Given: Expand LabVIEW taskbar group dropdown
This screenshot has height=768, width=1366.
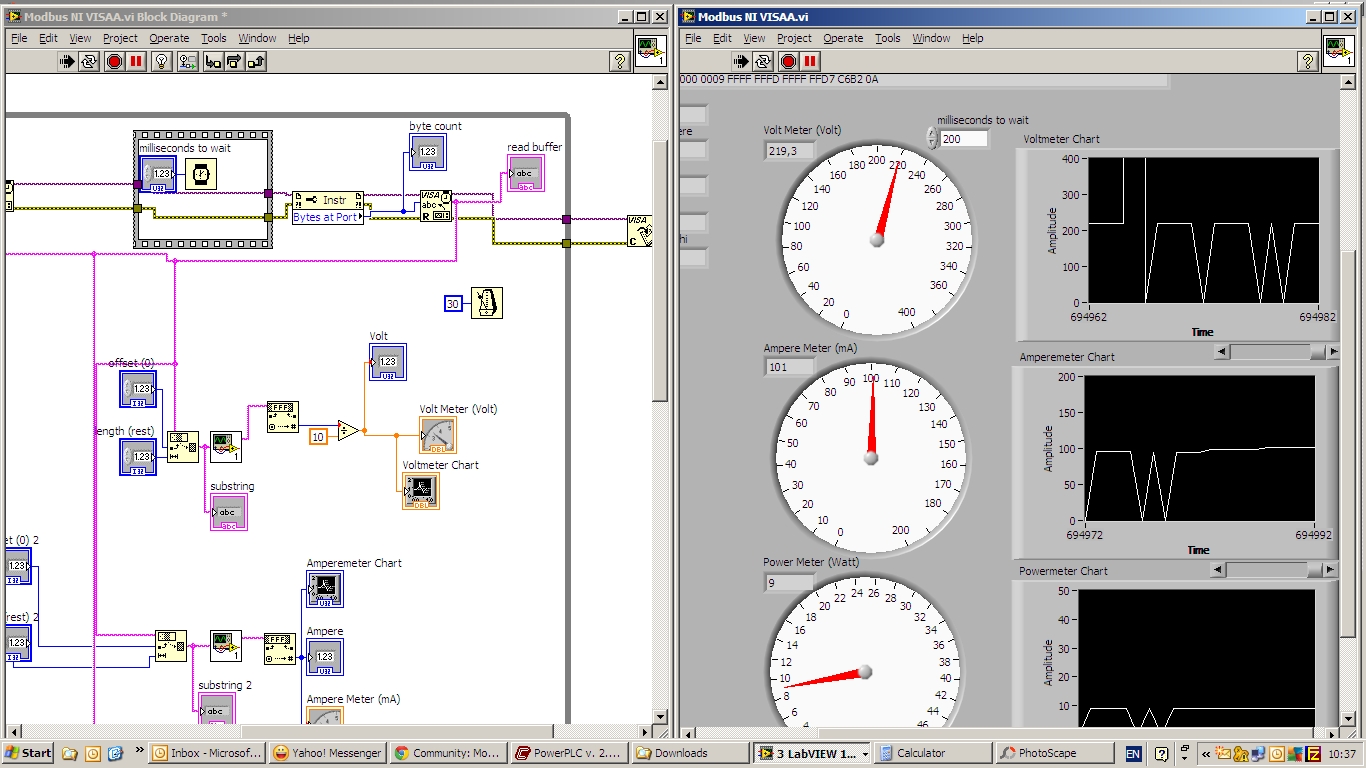Looking at the screenshot, I should point(863,753).
